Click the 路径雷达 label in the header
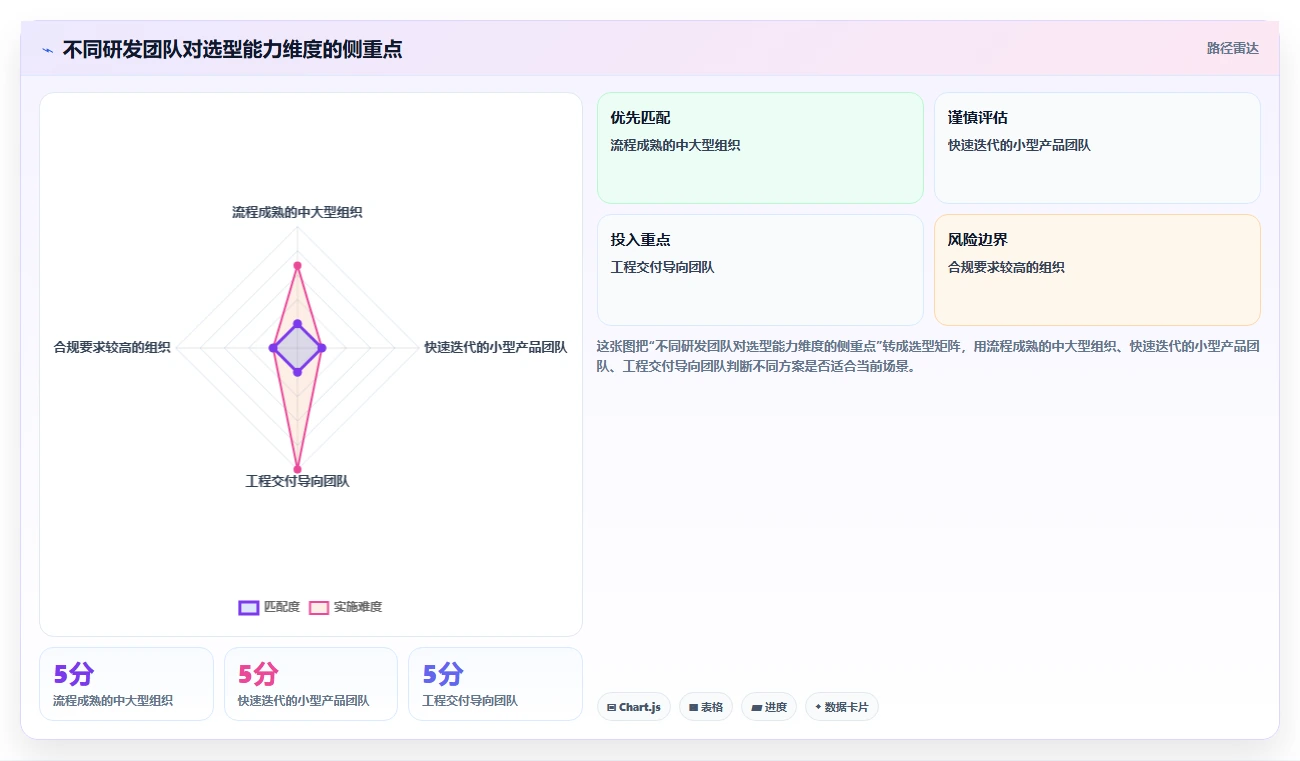Screen dimensions: 1300x761 (x=1233, y=48)
